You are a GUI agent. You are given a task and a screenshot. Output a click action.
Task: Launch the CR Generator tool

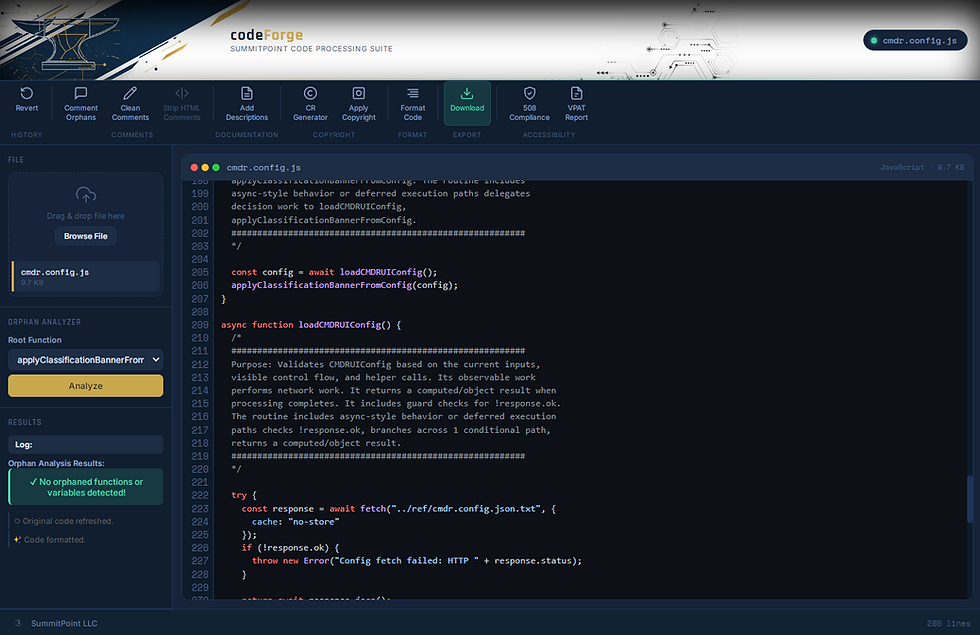[310, 103]
